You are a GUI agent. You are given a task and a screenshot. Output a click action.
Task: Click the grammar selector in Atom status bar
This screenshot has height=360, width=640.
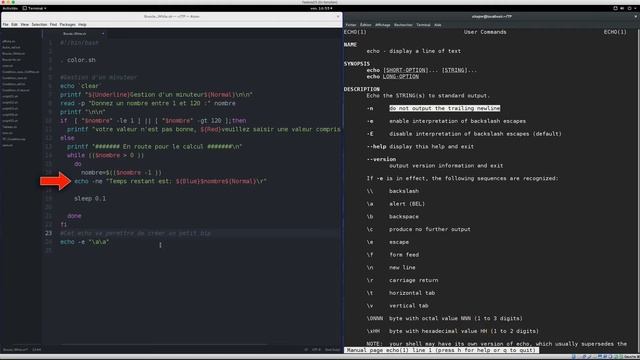click(x=332, y=350)
